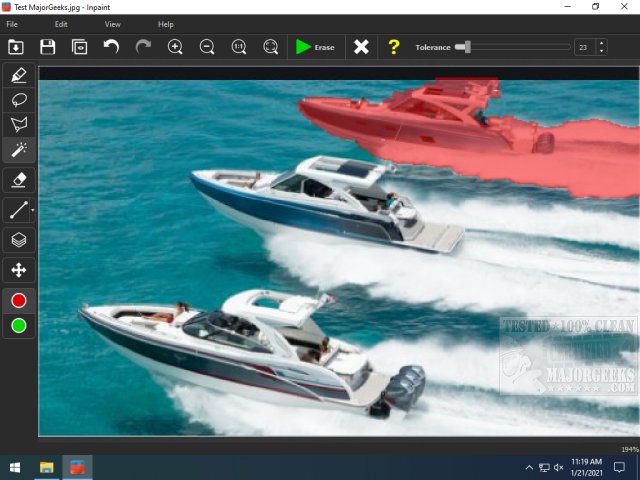This screenshot has width=640, height=480.
Task: Adjust the Tolerance slider handle
Action: point(467,47)
